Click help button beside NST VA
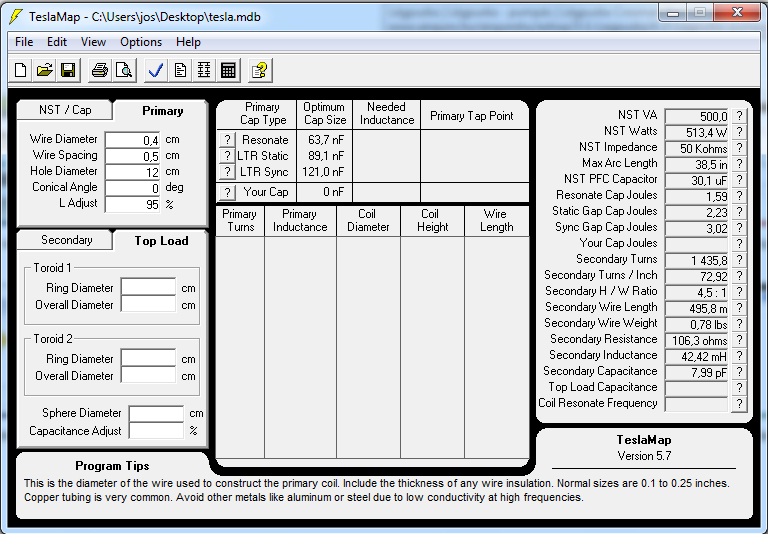The height and width of the screenshot is (550, 768). (739, 116)
